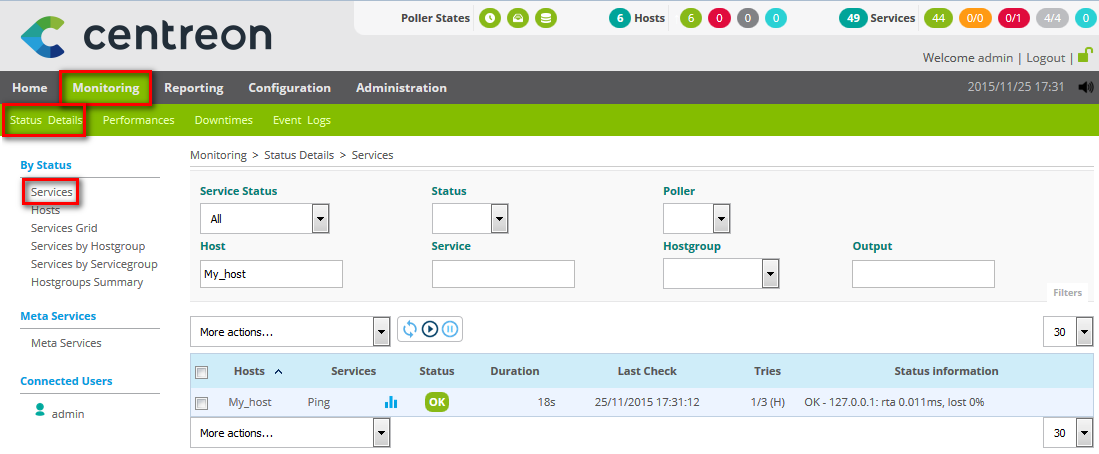The height and width of the screenshot is (454, 1099).
Task: Open the bottom More actions dropdown
Action: 290,433
